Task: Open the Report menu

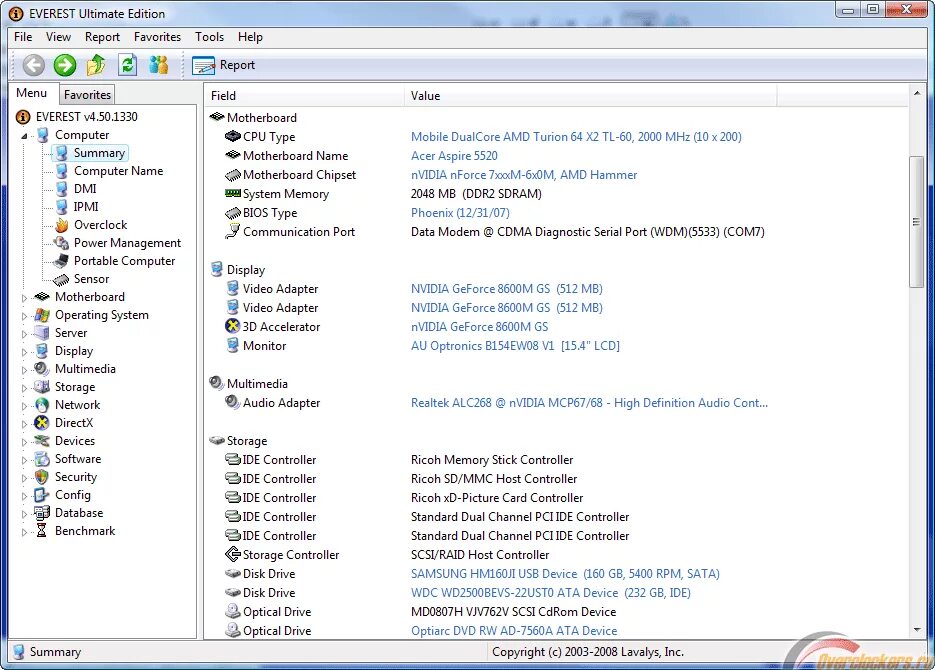Action: coord(102,37)
